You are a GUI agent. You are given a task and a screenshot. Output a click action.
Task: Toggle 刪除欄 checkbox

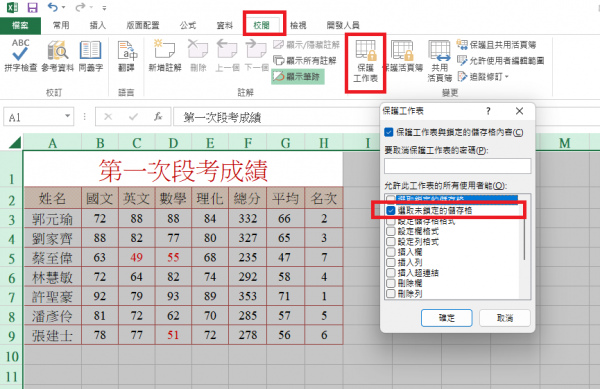click(391, 283)
